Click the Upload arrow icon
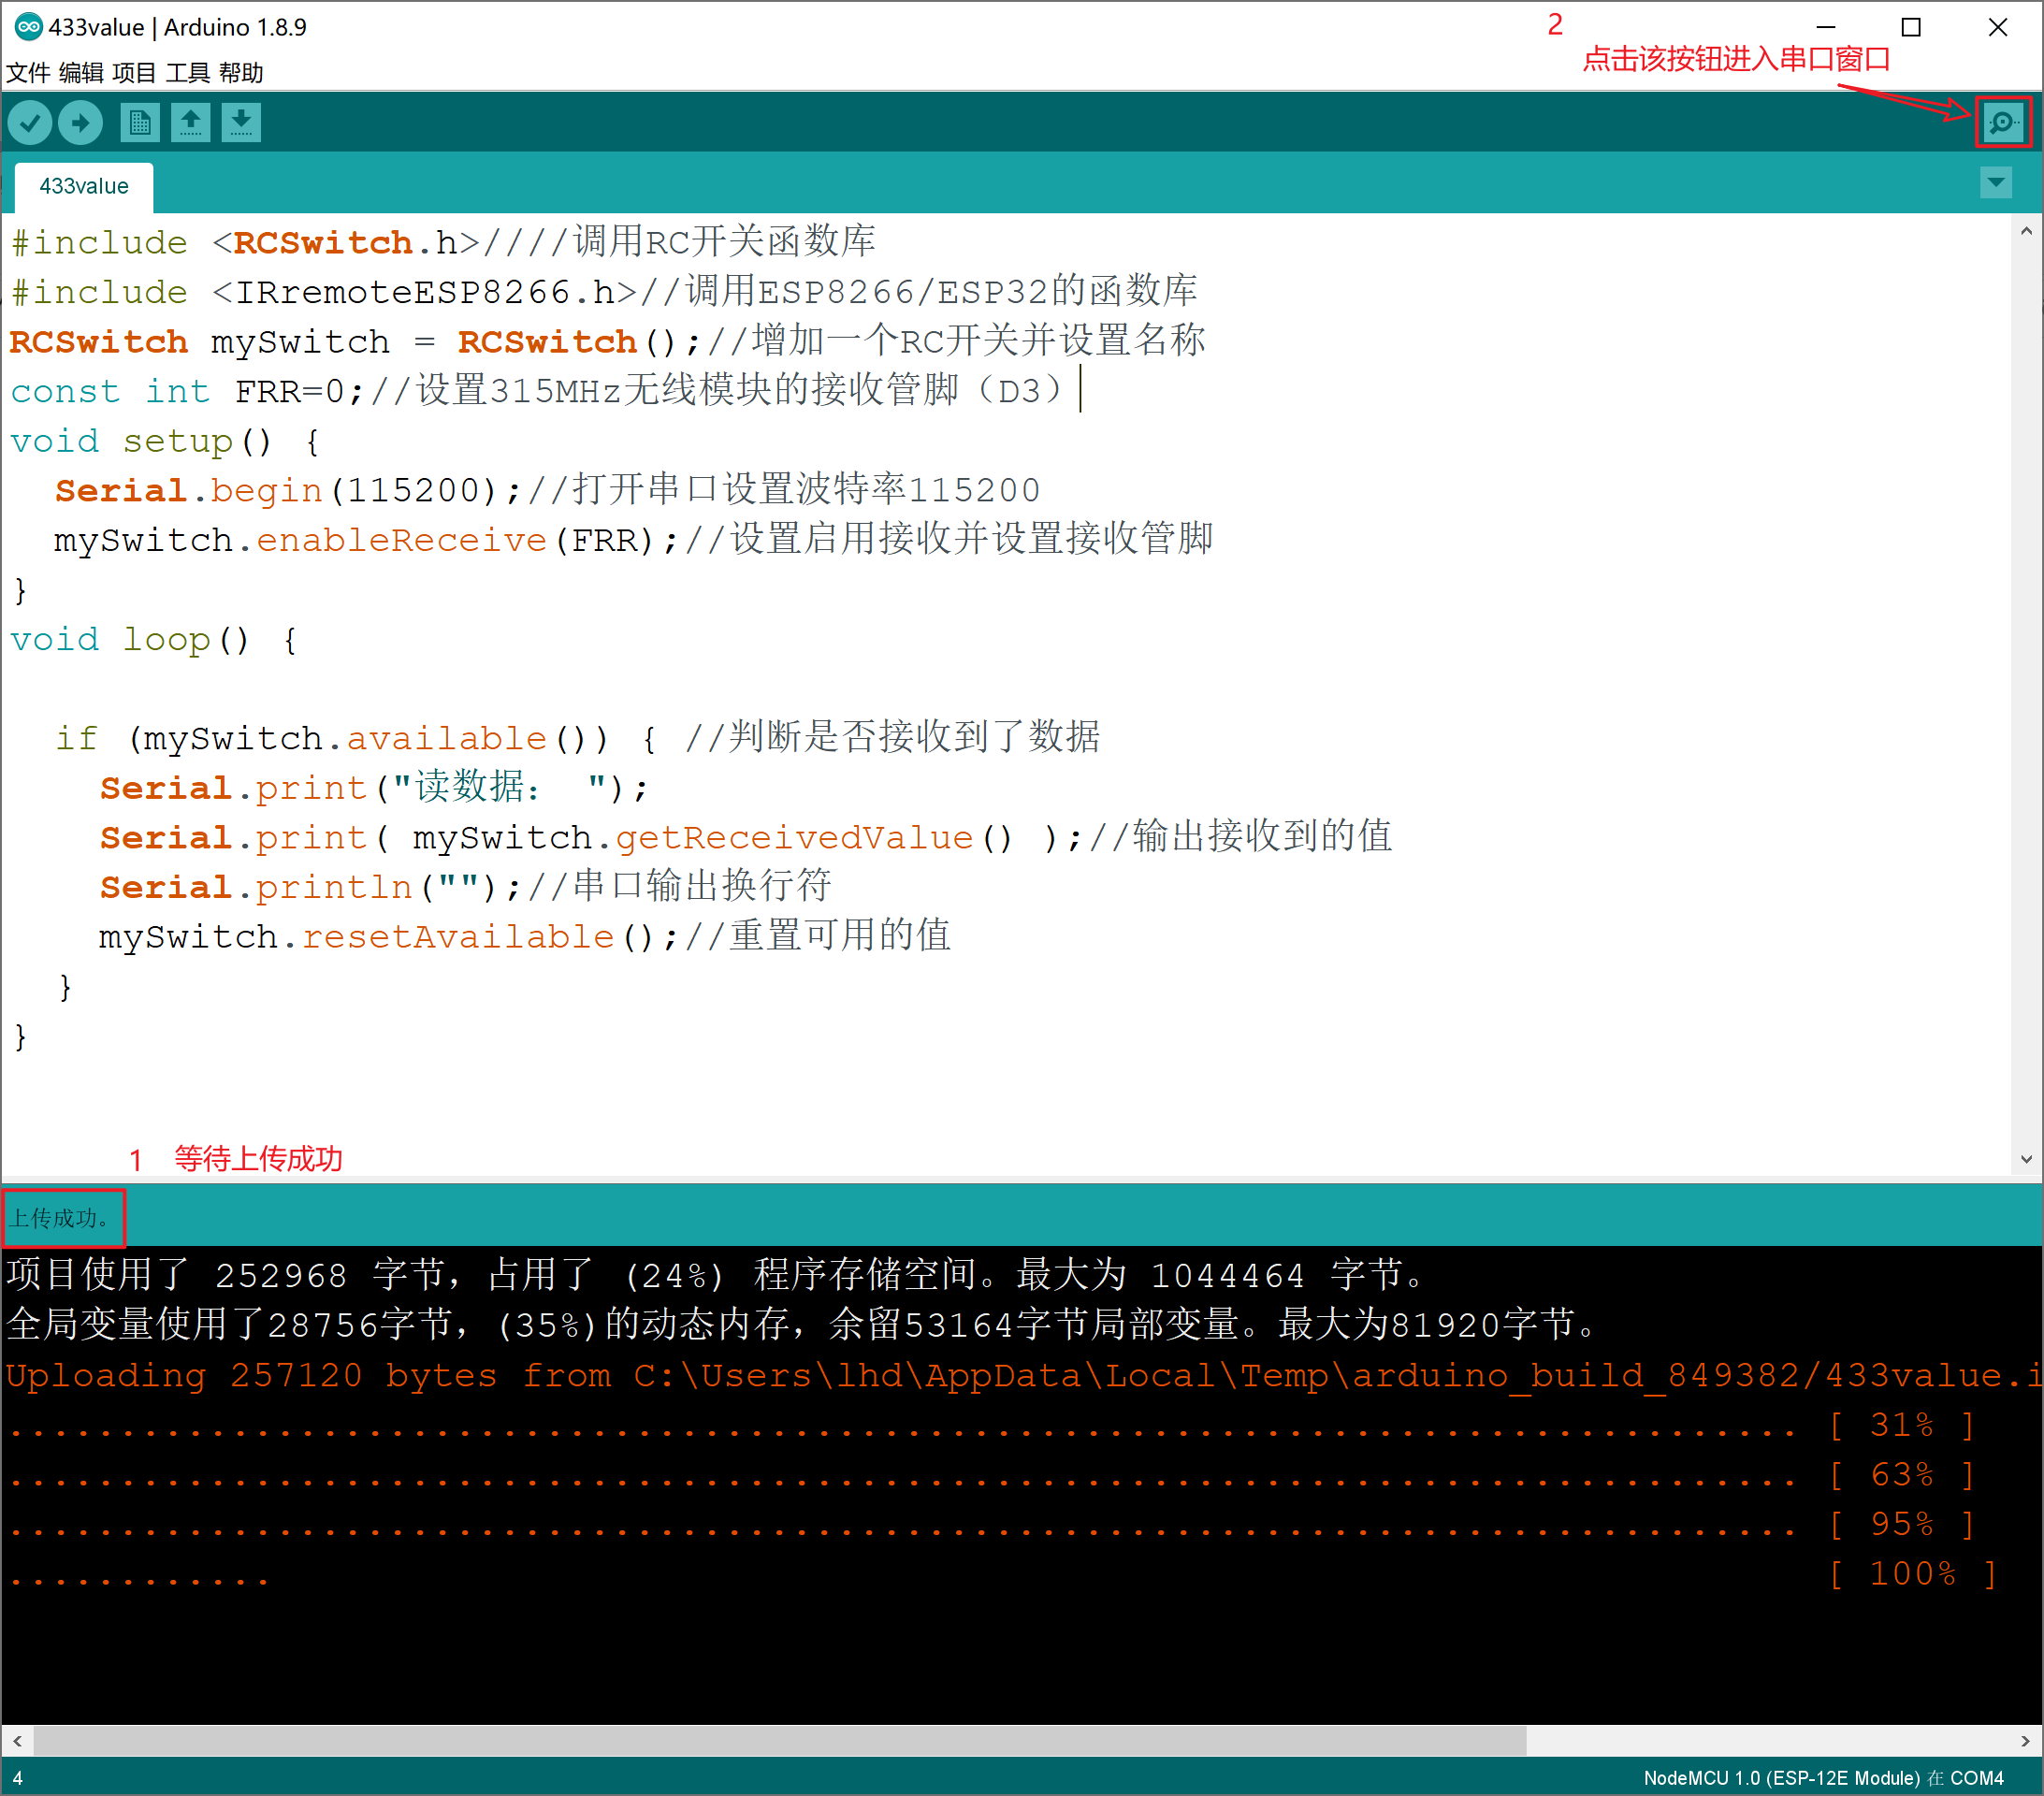This screenshot has height=1796, width=2044. 80,123
